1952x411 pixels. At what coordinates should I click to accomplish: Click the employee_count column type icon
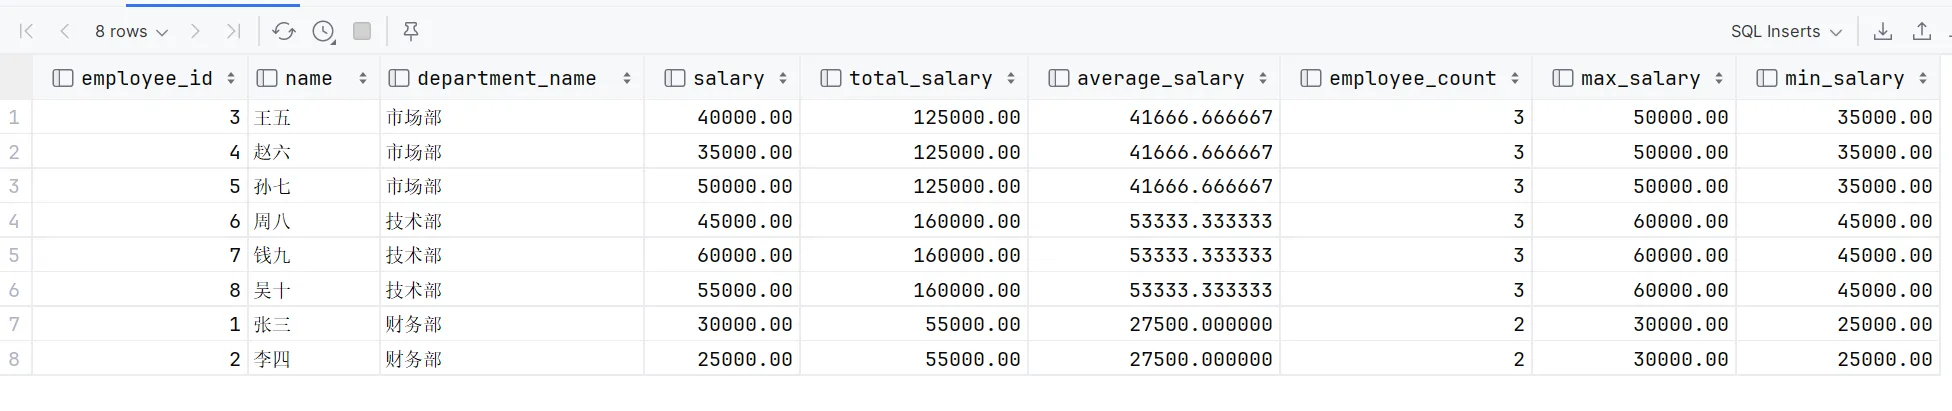tap(1310, 78)
